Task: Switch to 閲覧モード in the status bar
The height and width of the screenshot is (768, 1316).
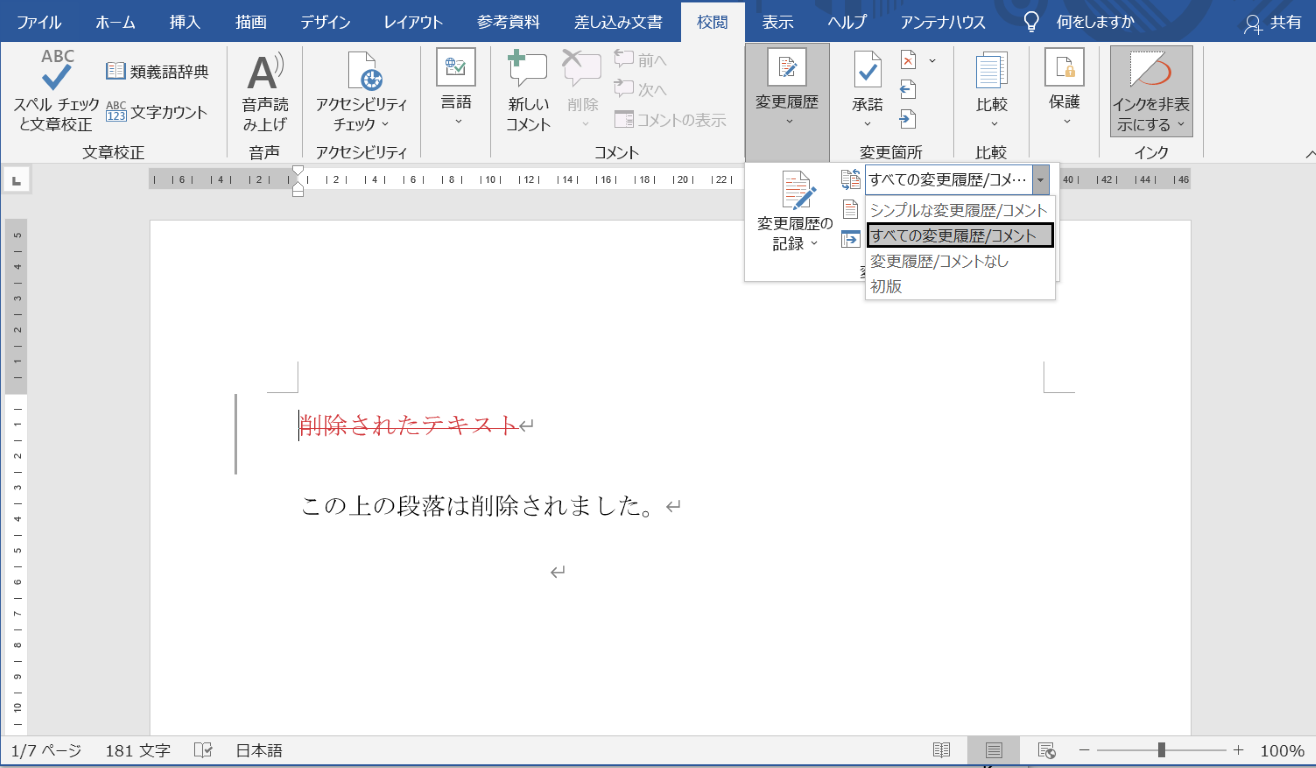Action: click(x=940, y=748)
